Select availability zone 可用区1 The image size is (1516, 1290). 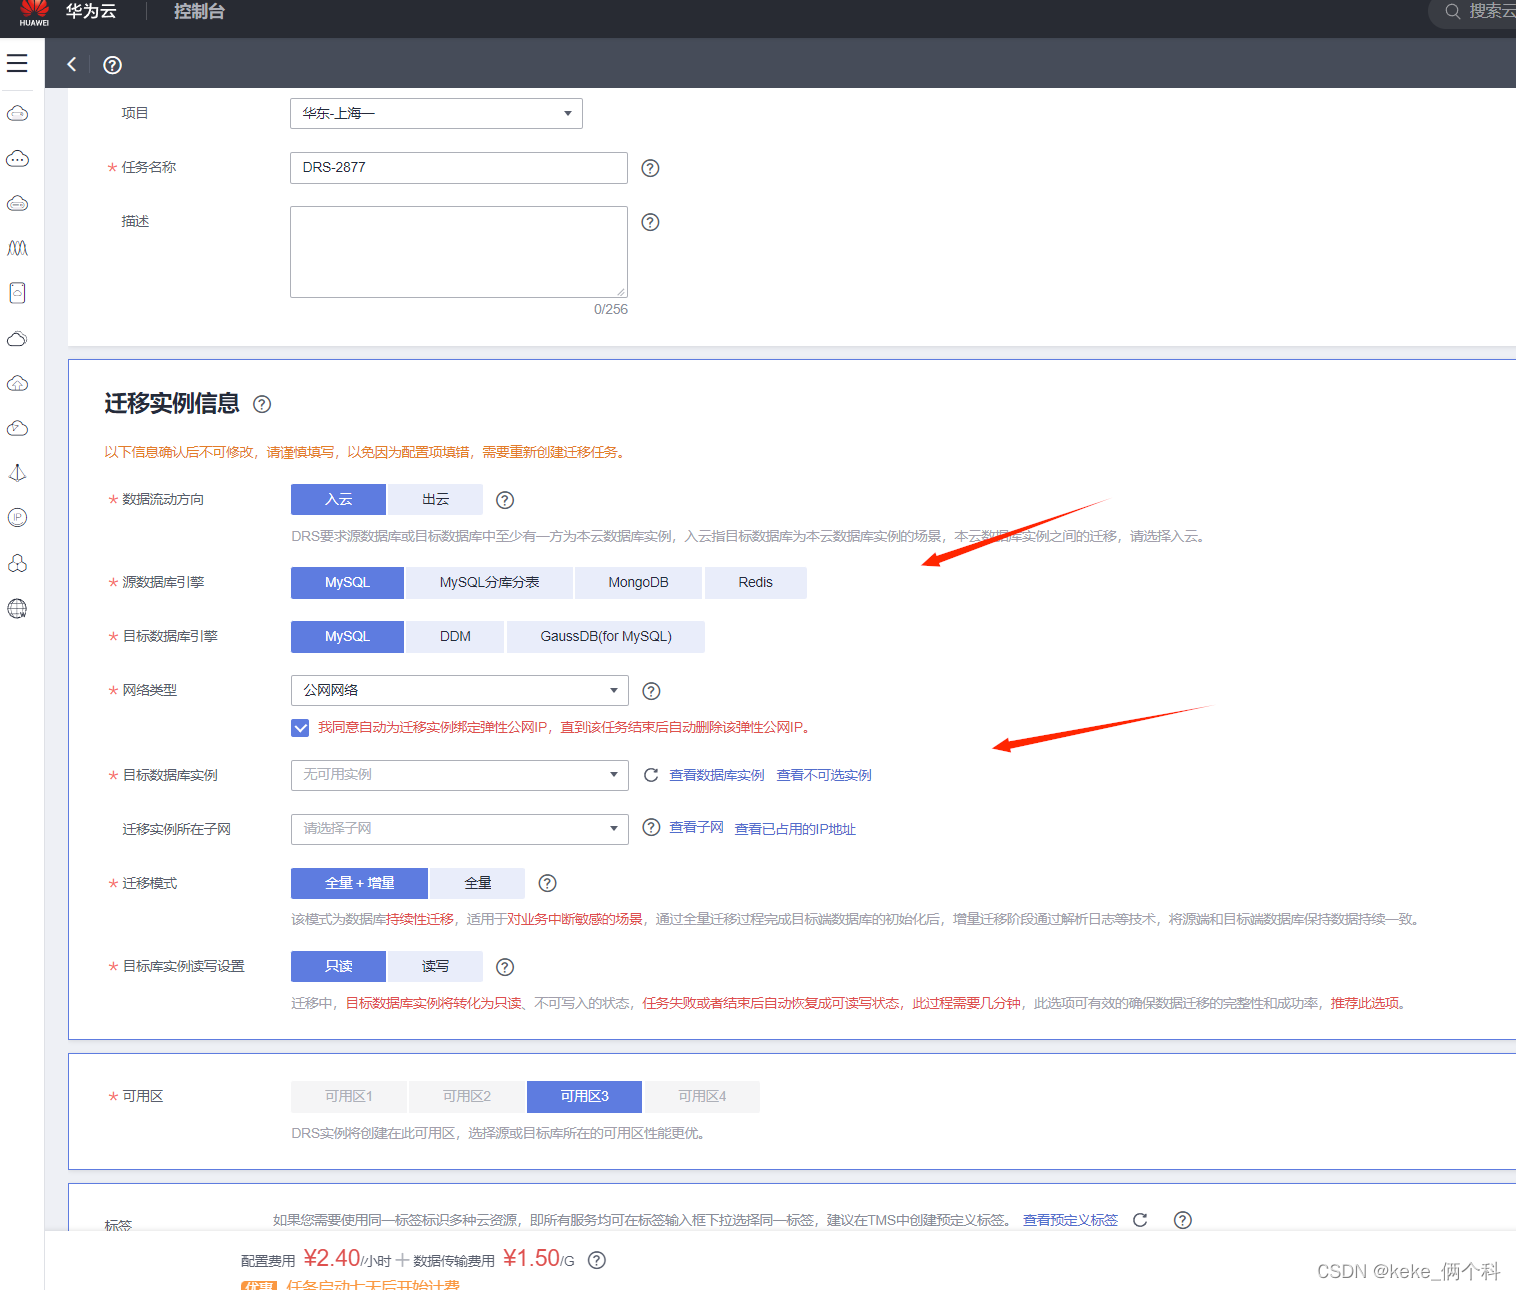[x=348, y=1097]
